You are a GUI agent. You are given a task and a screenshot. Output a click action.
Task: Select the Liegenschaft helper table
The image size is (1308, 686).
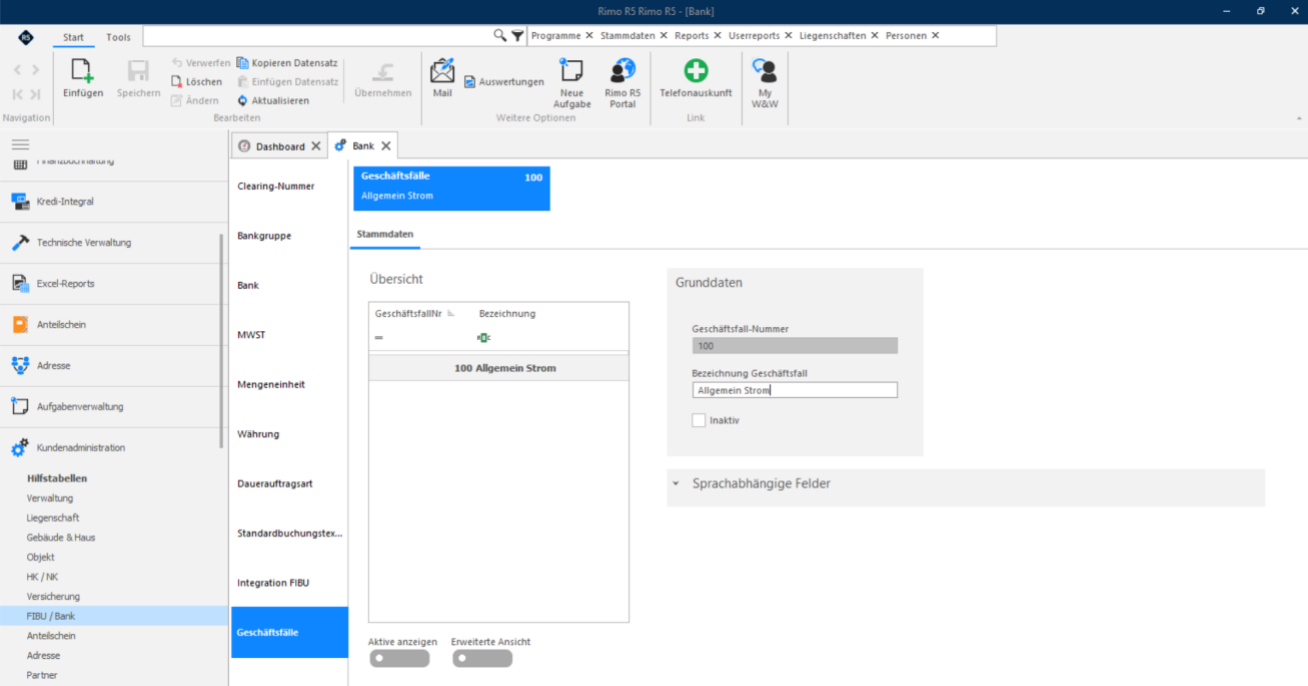(53, 518)
